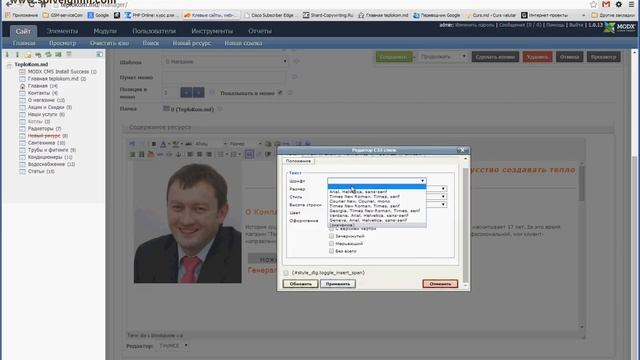Click Обновить button in the dialog
The width and height of the screenshot is (640, 360).
[x=300, y=284]
